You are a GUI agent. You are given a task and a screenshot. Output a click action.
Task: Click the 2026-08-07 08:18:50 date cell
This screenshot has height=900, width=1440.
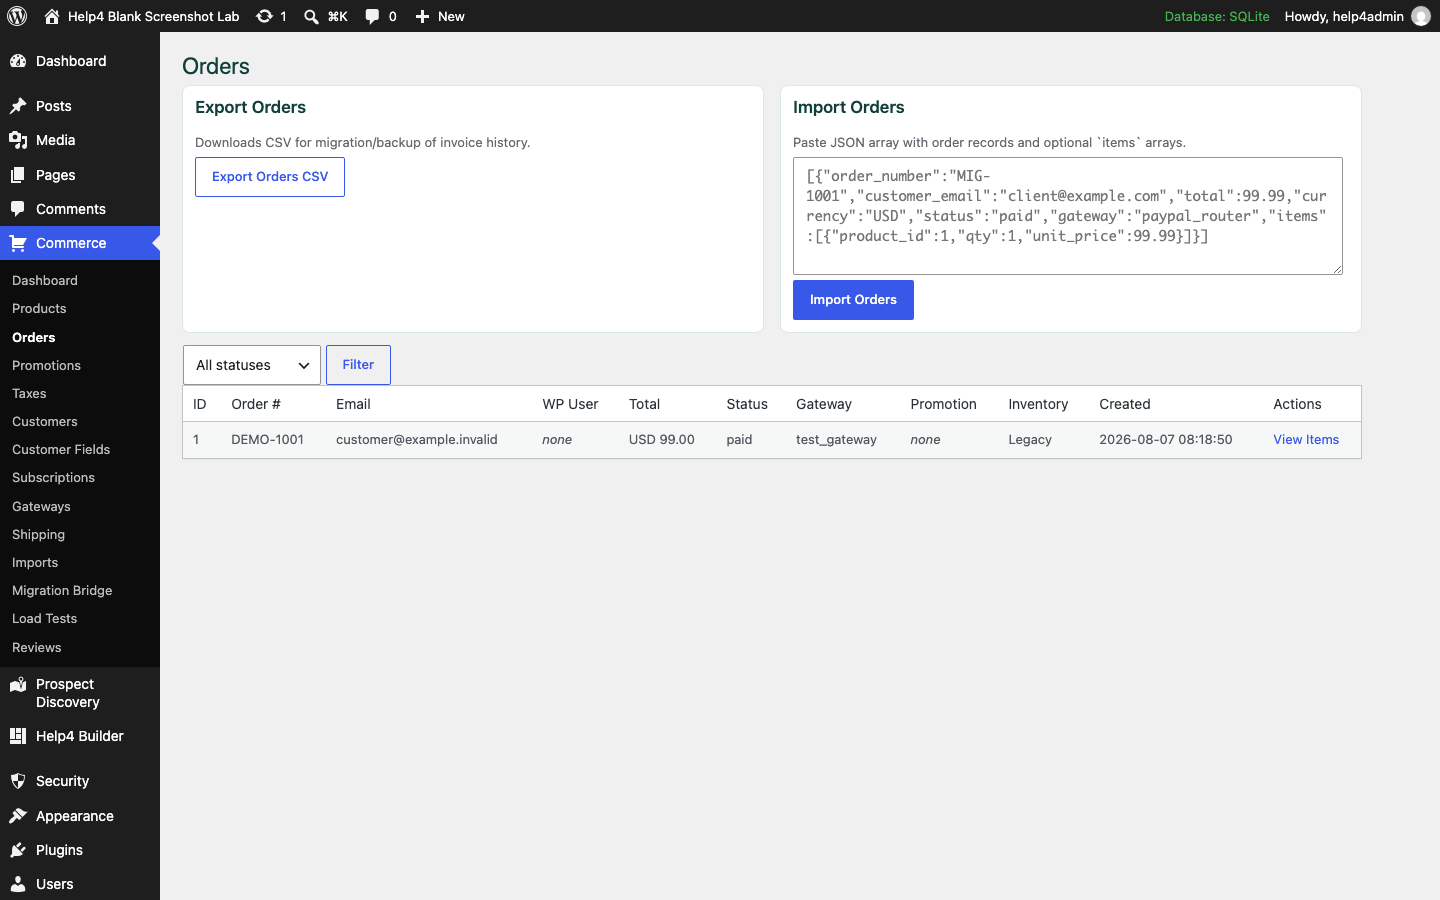point(1166,440)
